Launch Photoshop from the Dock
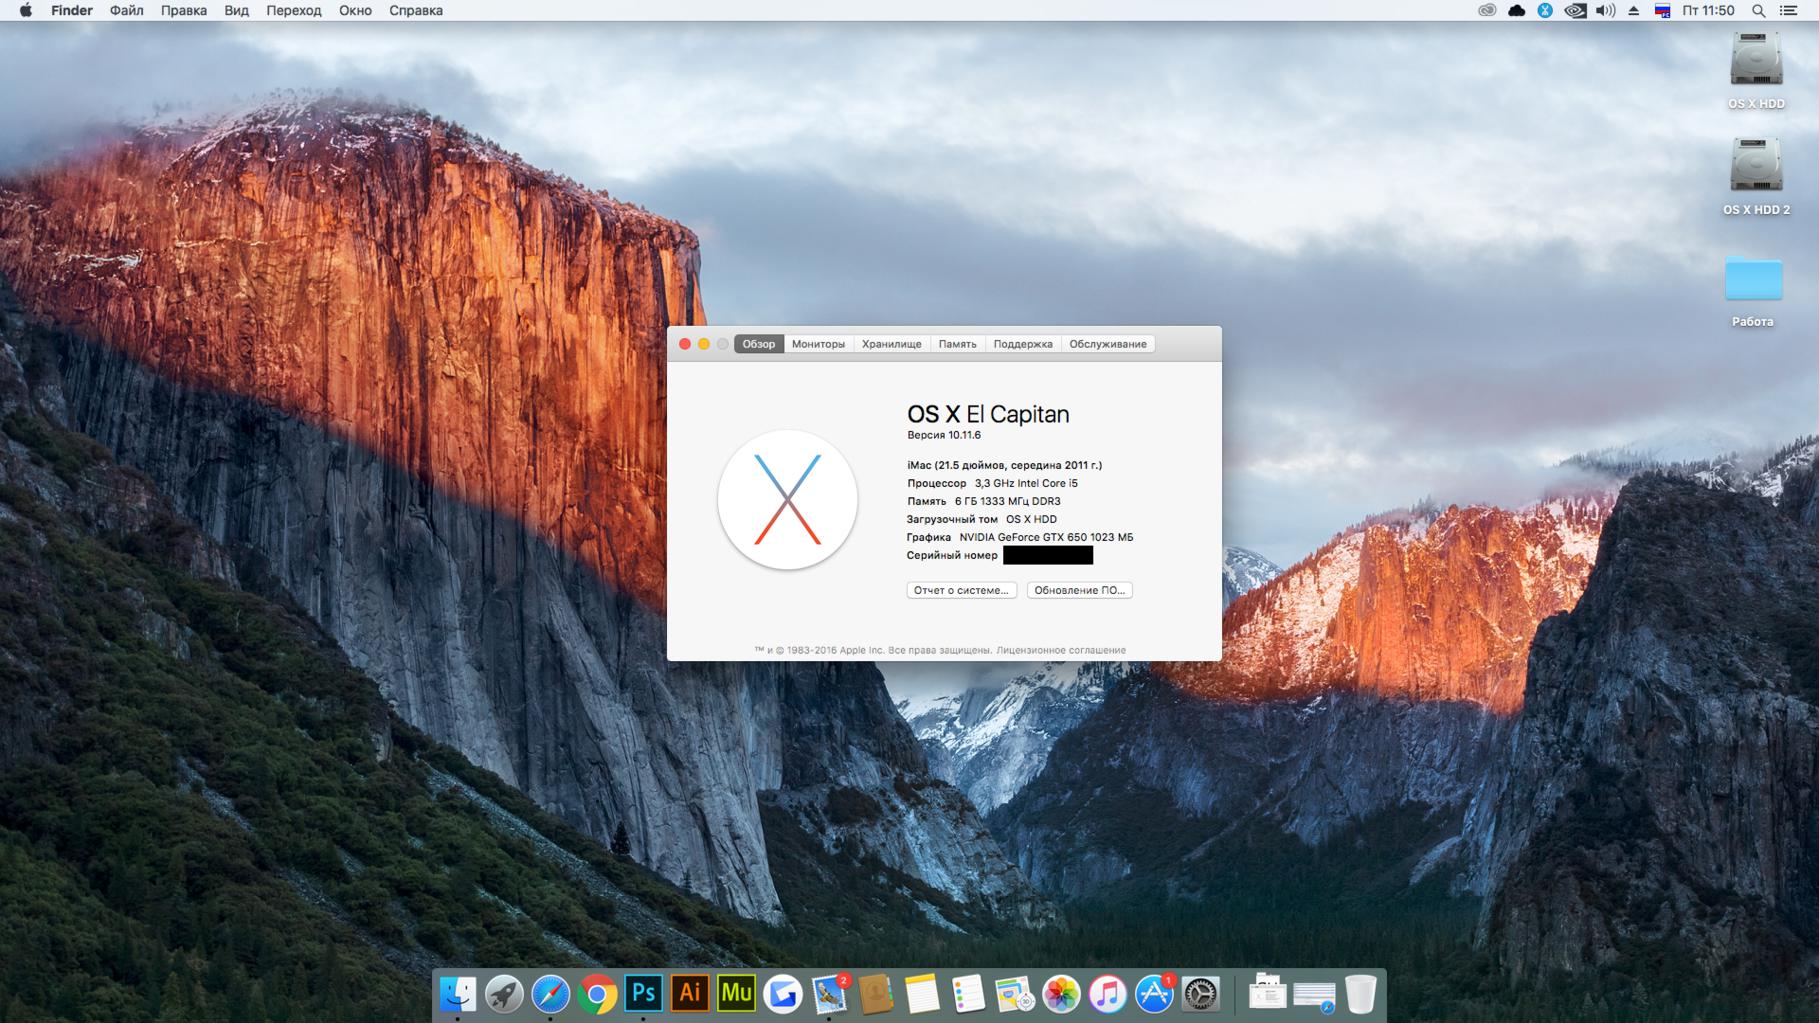 click(643, 994)
